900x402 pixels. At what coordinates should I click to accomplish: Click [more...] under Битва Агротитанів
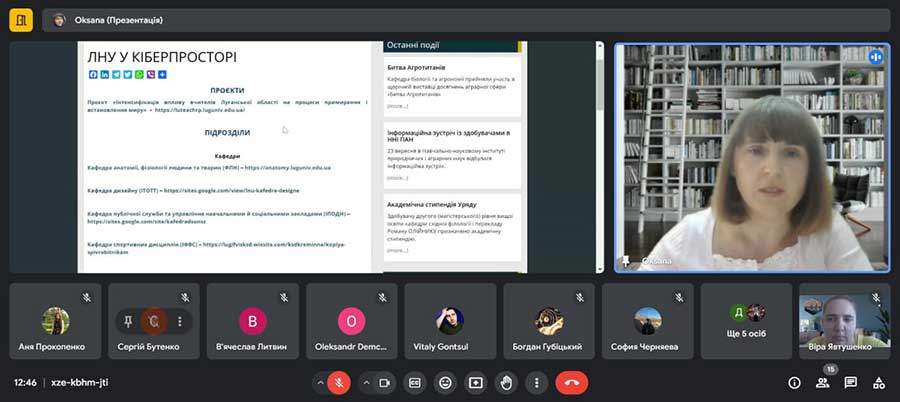click(x=397, y=106)
